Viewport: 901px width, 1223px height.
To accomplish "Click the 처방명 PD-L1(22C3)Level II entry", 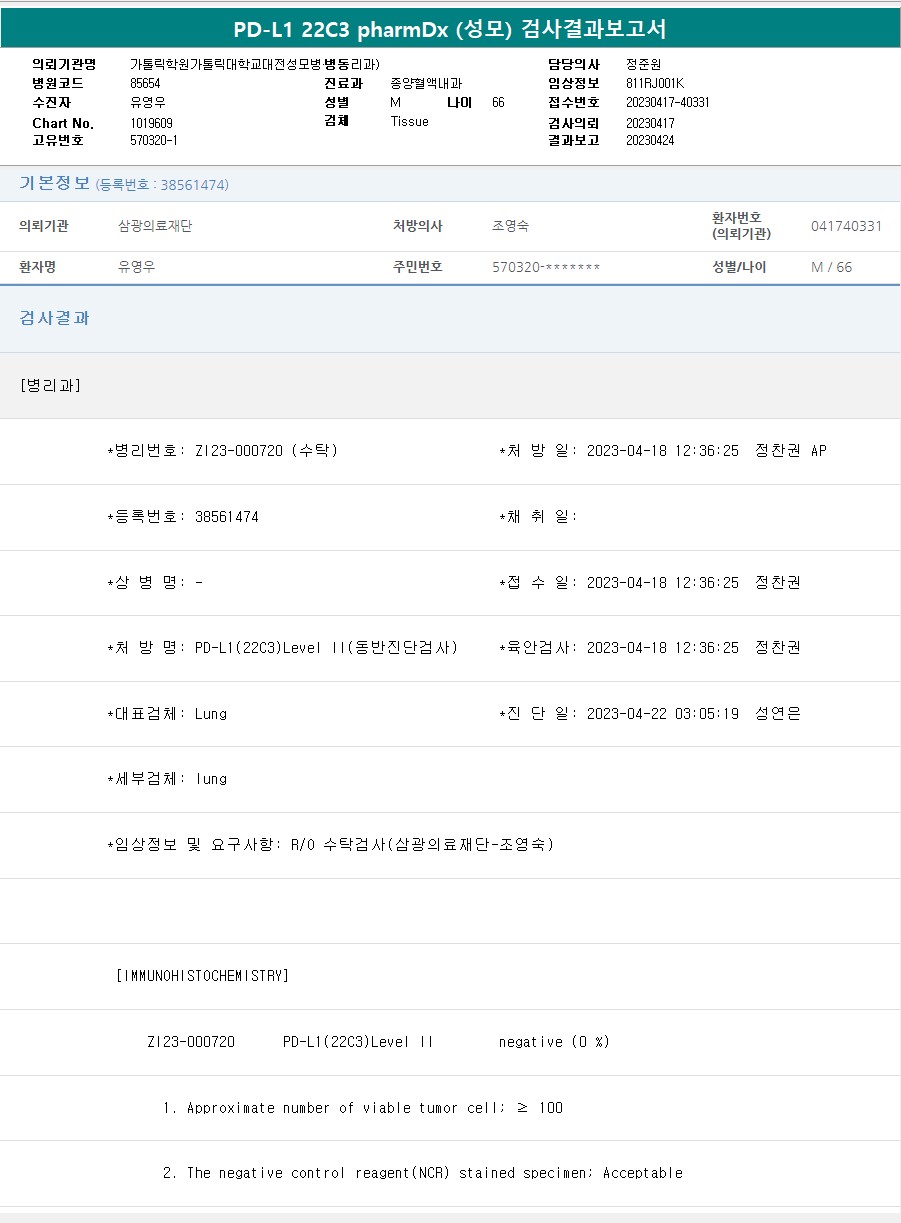I will click(326, 648).
